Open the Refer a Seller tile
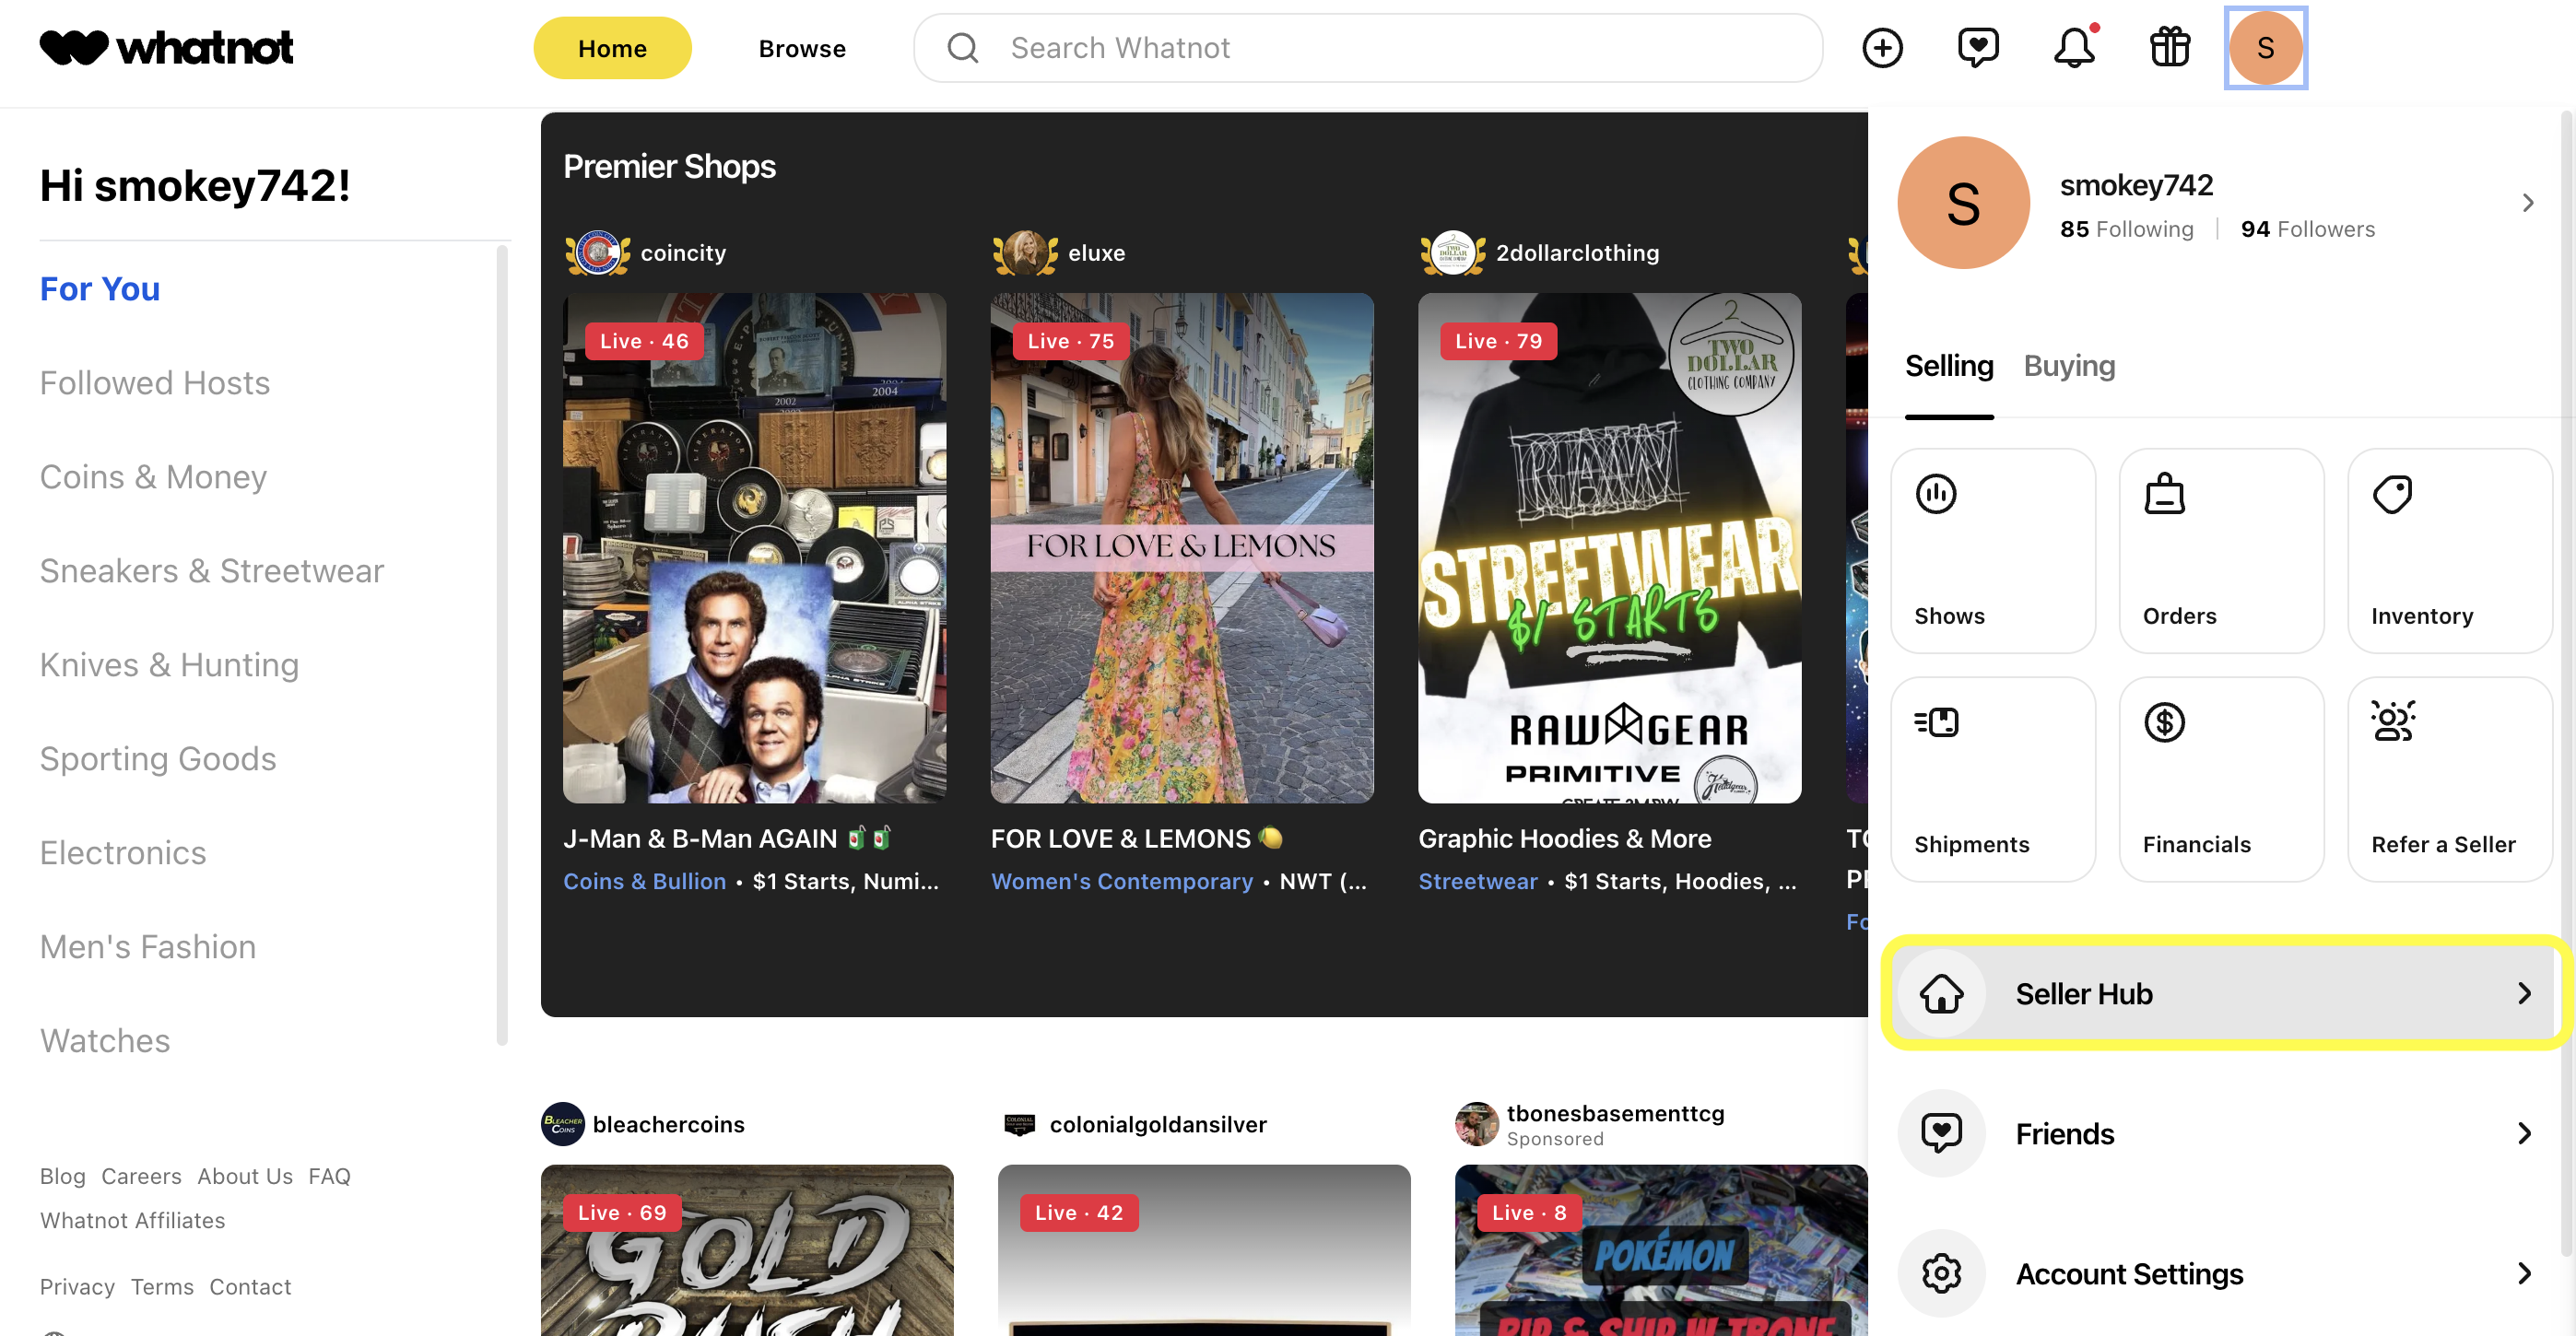Image resolution: width=2576 pixels, height=1336 pixels. tap(2449, 779)
